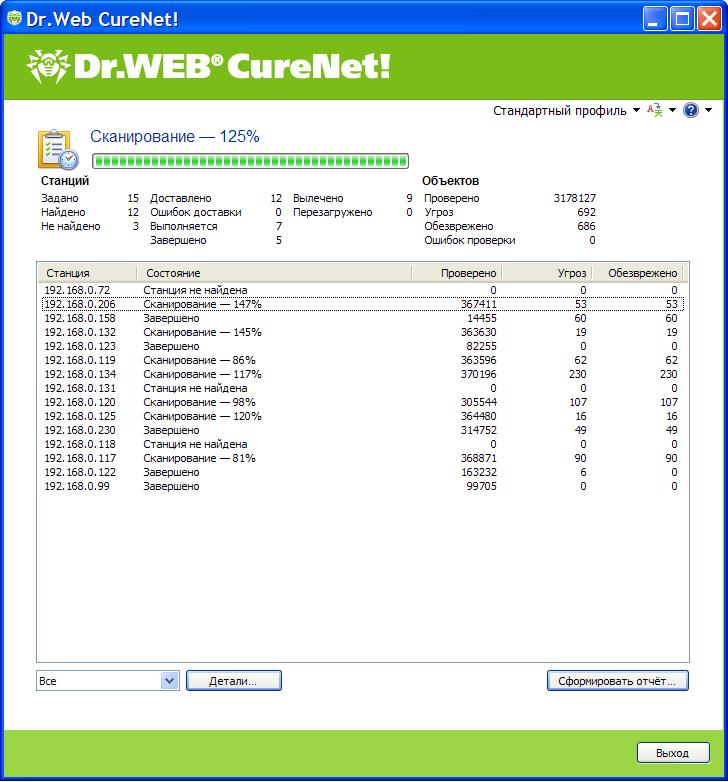Click the green scanning progress bar
Screen dimensions: 728x782
click(250, 161)
